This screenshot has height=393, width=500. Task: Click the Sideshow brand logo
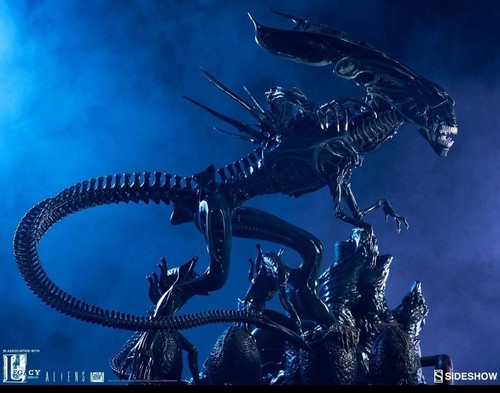point(465,376)
